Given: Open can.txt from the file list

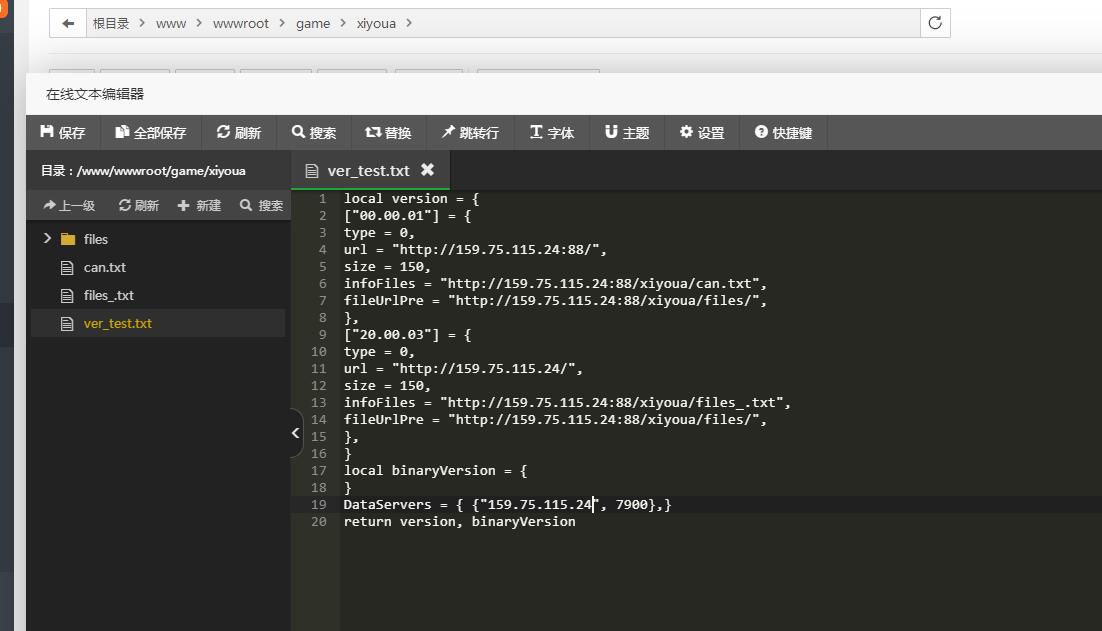Looking at the screenshot, I should click(x=104, y=267).
